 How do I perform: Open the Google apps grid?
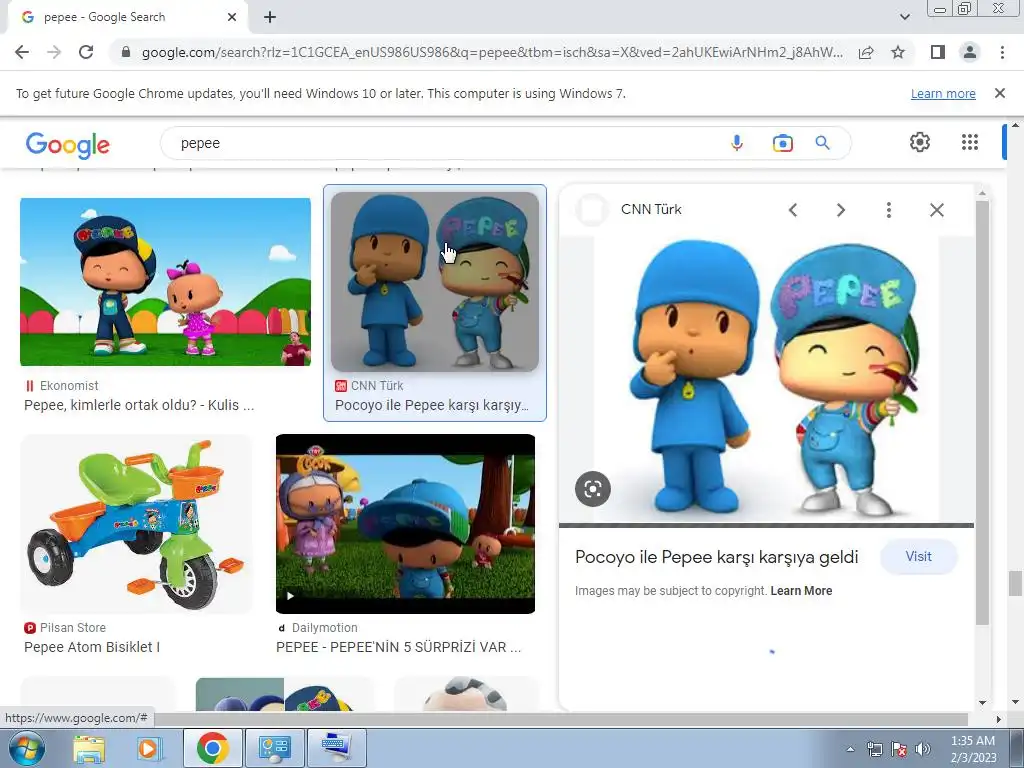[970, 142]
